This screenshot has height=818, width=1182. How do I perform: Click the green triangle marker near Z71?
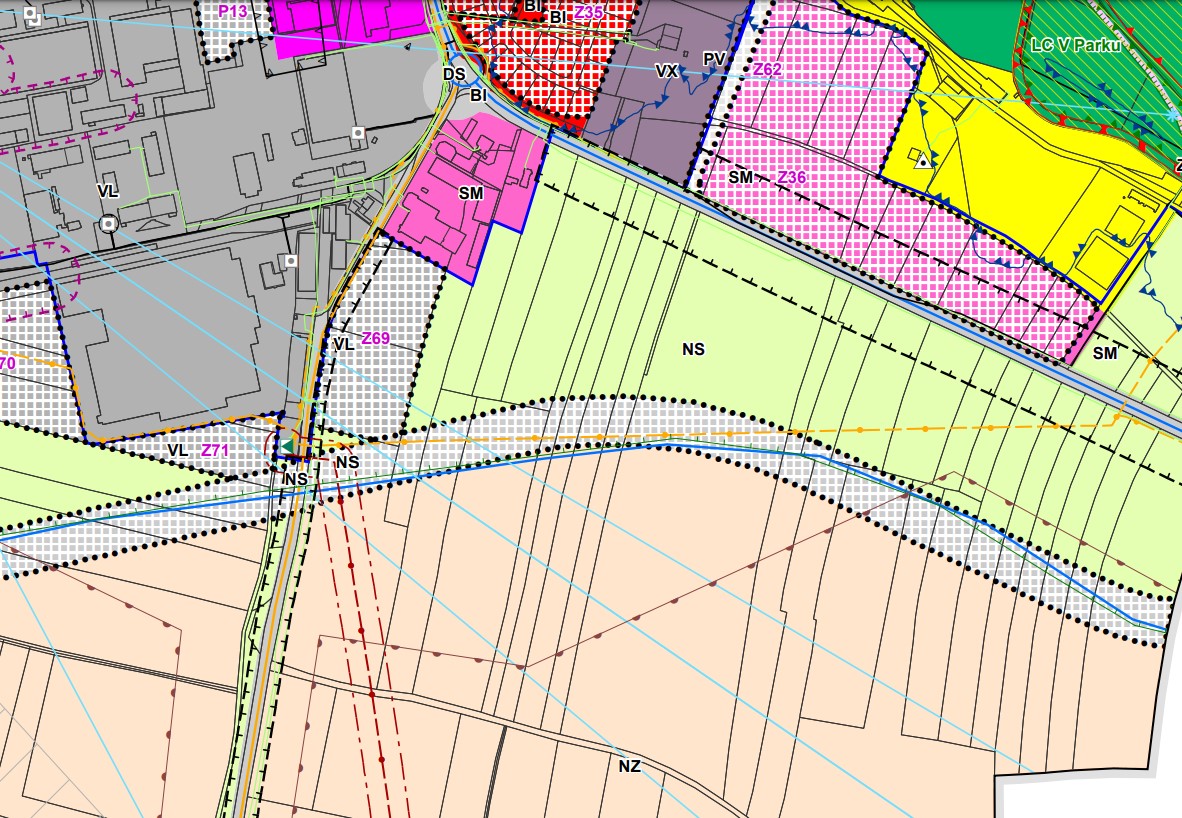287,446
